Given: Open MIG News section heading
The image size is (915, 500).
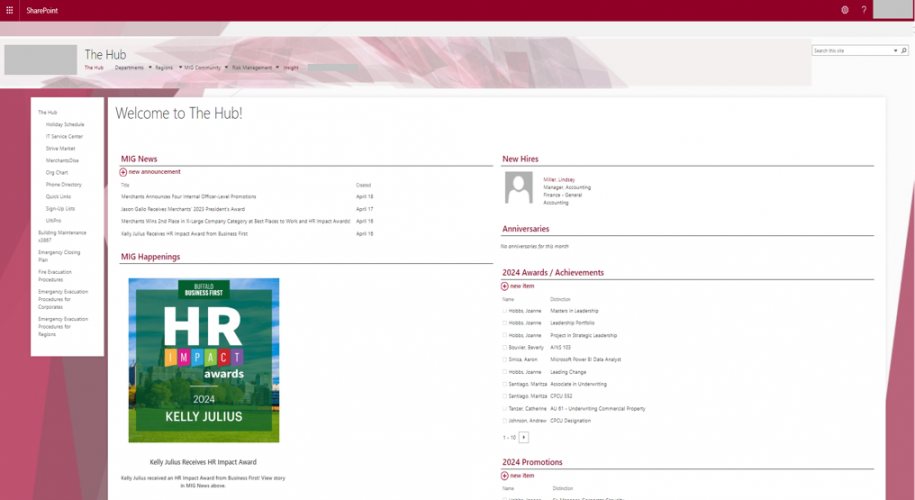Looking at the screenshot, I should (x=139, y=159).
